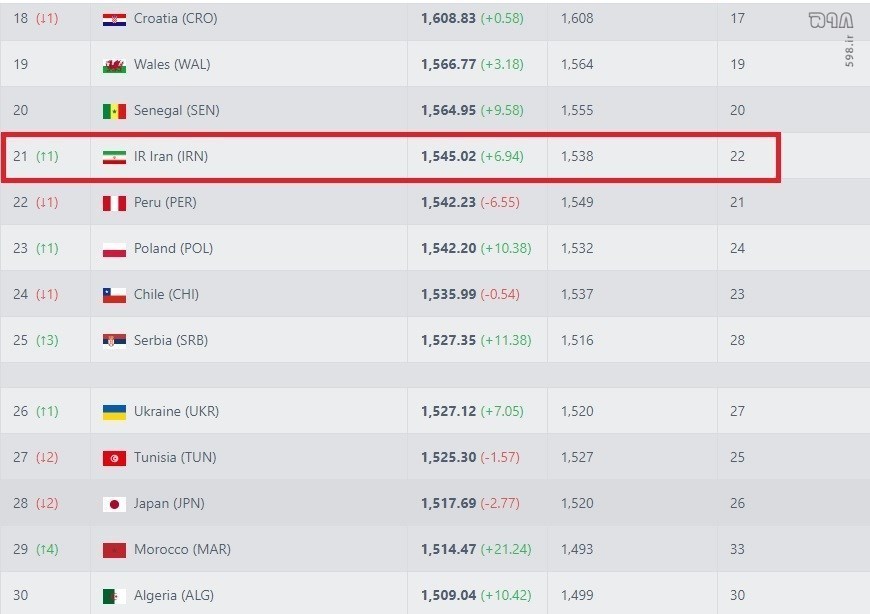Click the IR Iran flag icon

tap(114, 157)
